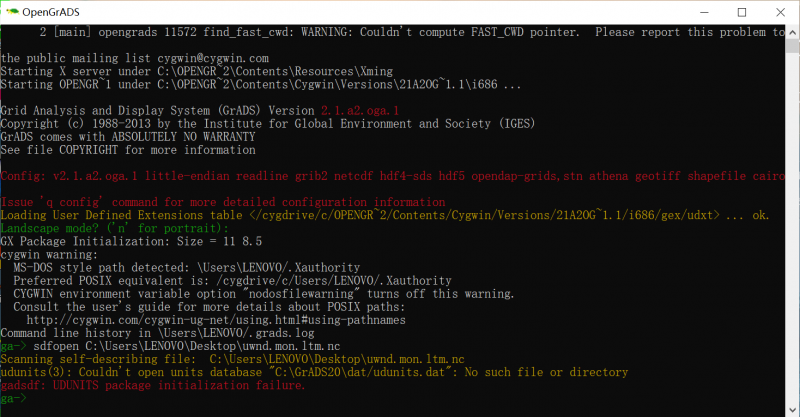Viewport: 800px width, 417px height.
Task: Click the vertical scrollbar thumb
Action: pyautogui.click(x=792, y=46)
